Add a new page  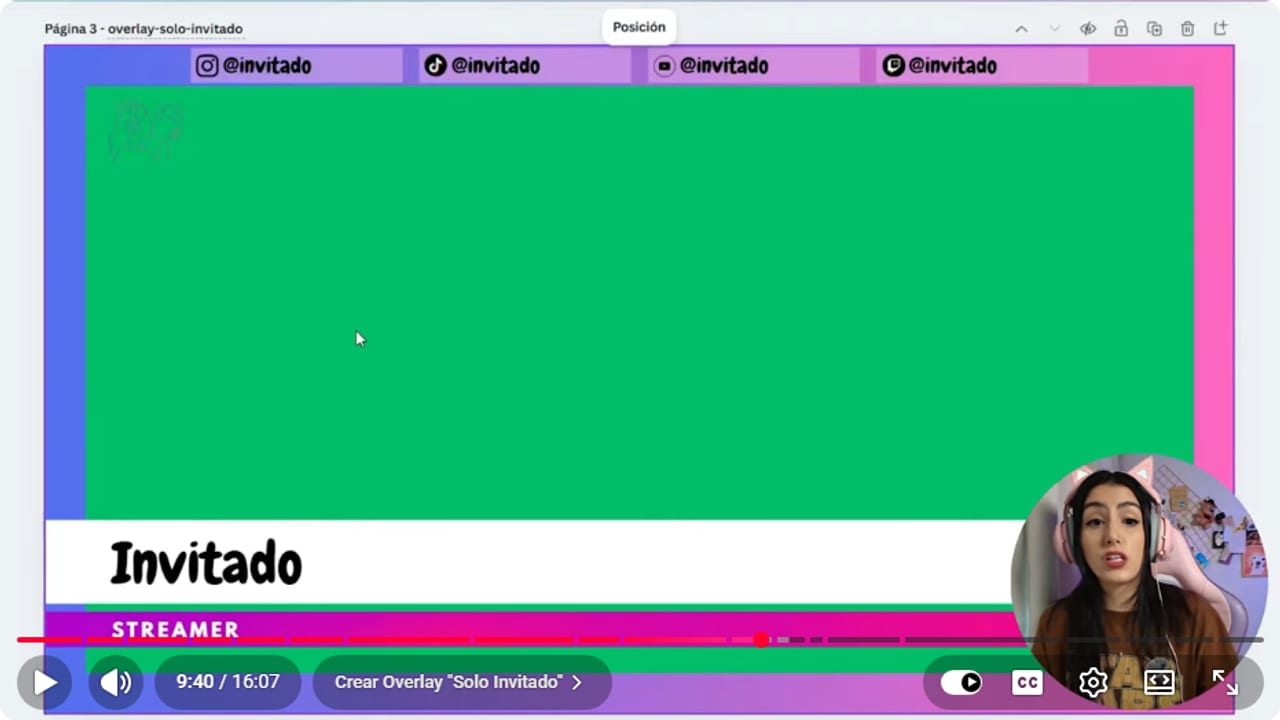click(x=1220, y=29)
